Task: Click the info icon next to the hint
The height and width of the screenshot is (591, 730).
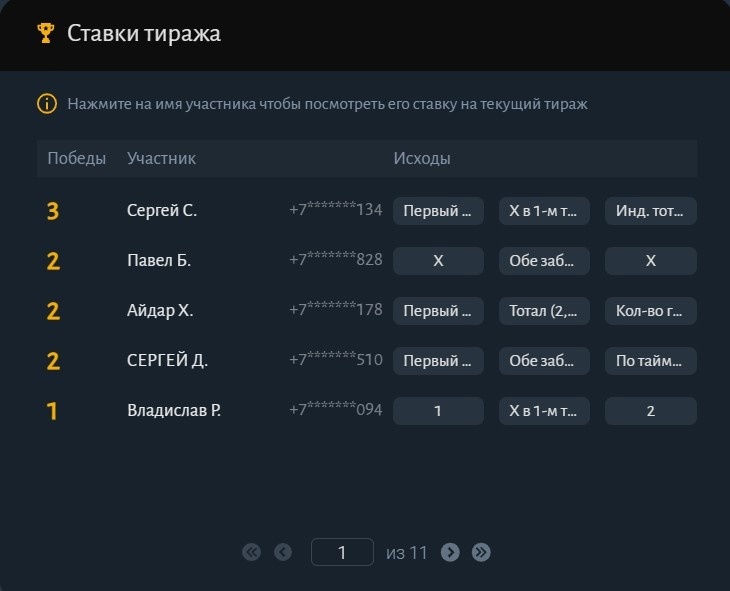Action: click(47, 103)
